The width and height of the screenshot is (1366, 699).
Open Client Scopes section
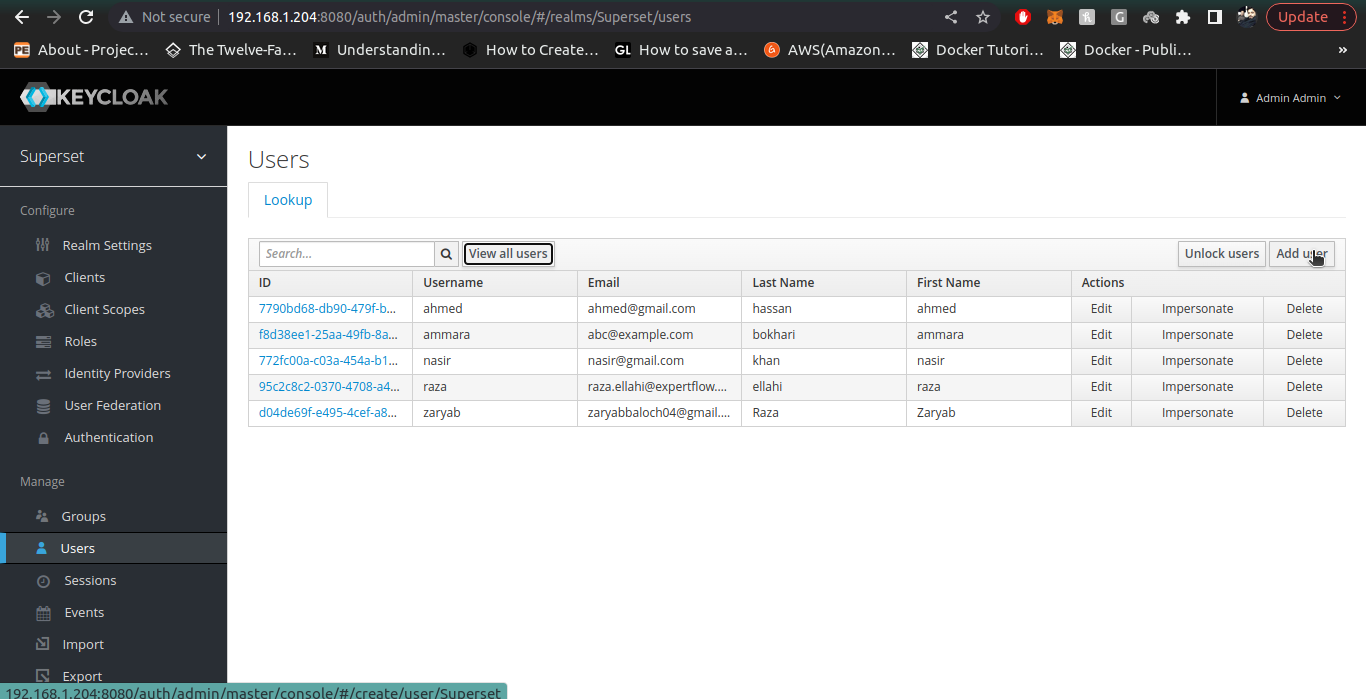(x=43, y=309)
